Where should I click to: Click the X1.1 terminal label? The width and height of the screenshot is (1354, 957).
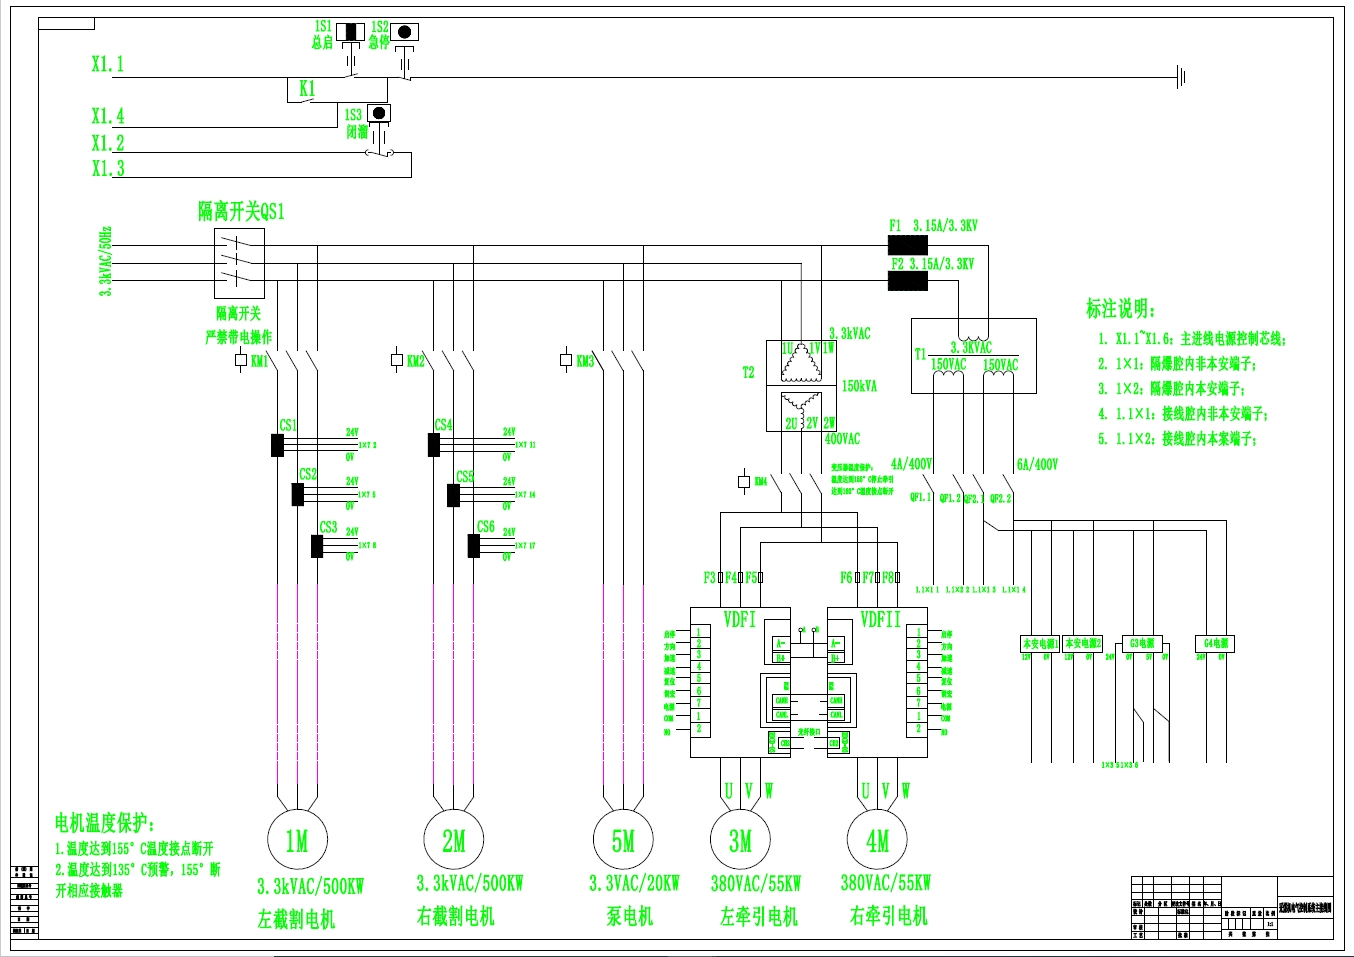tap(108, 64)
